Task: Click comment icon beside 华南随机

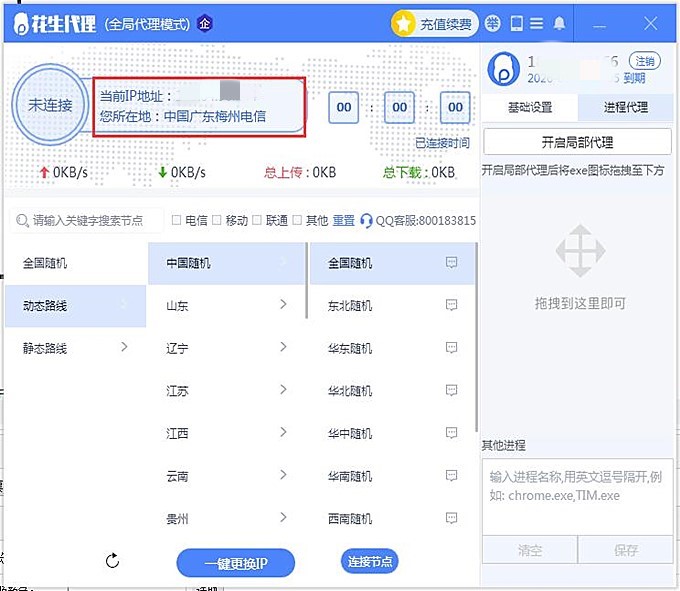Action: 451,476
